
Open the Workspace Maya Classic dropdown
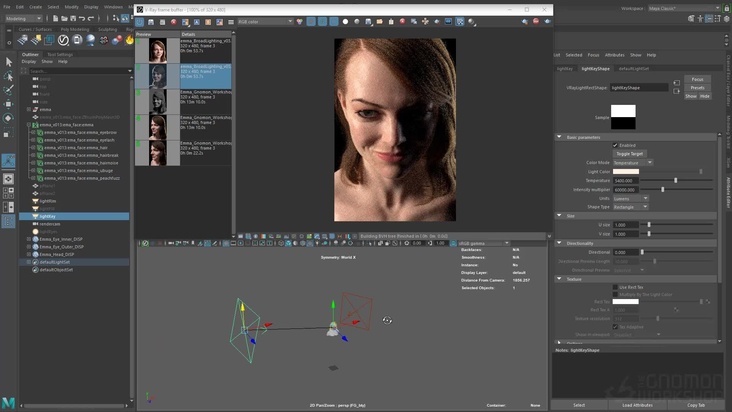684,8
